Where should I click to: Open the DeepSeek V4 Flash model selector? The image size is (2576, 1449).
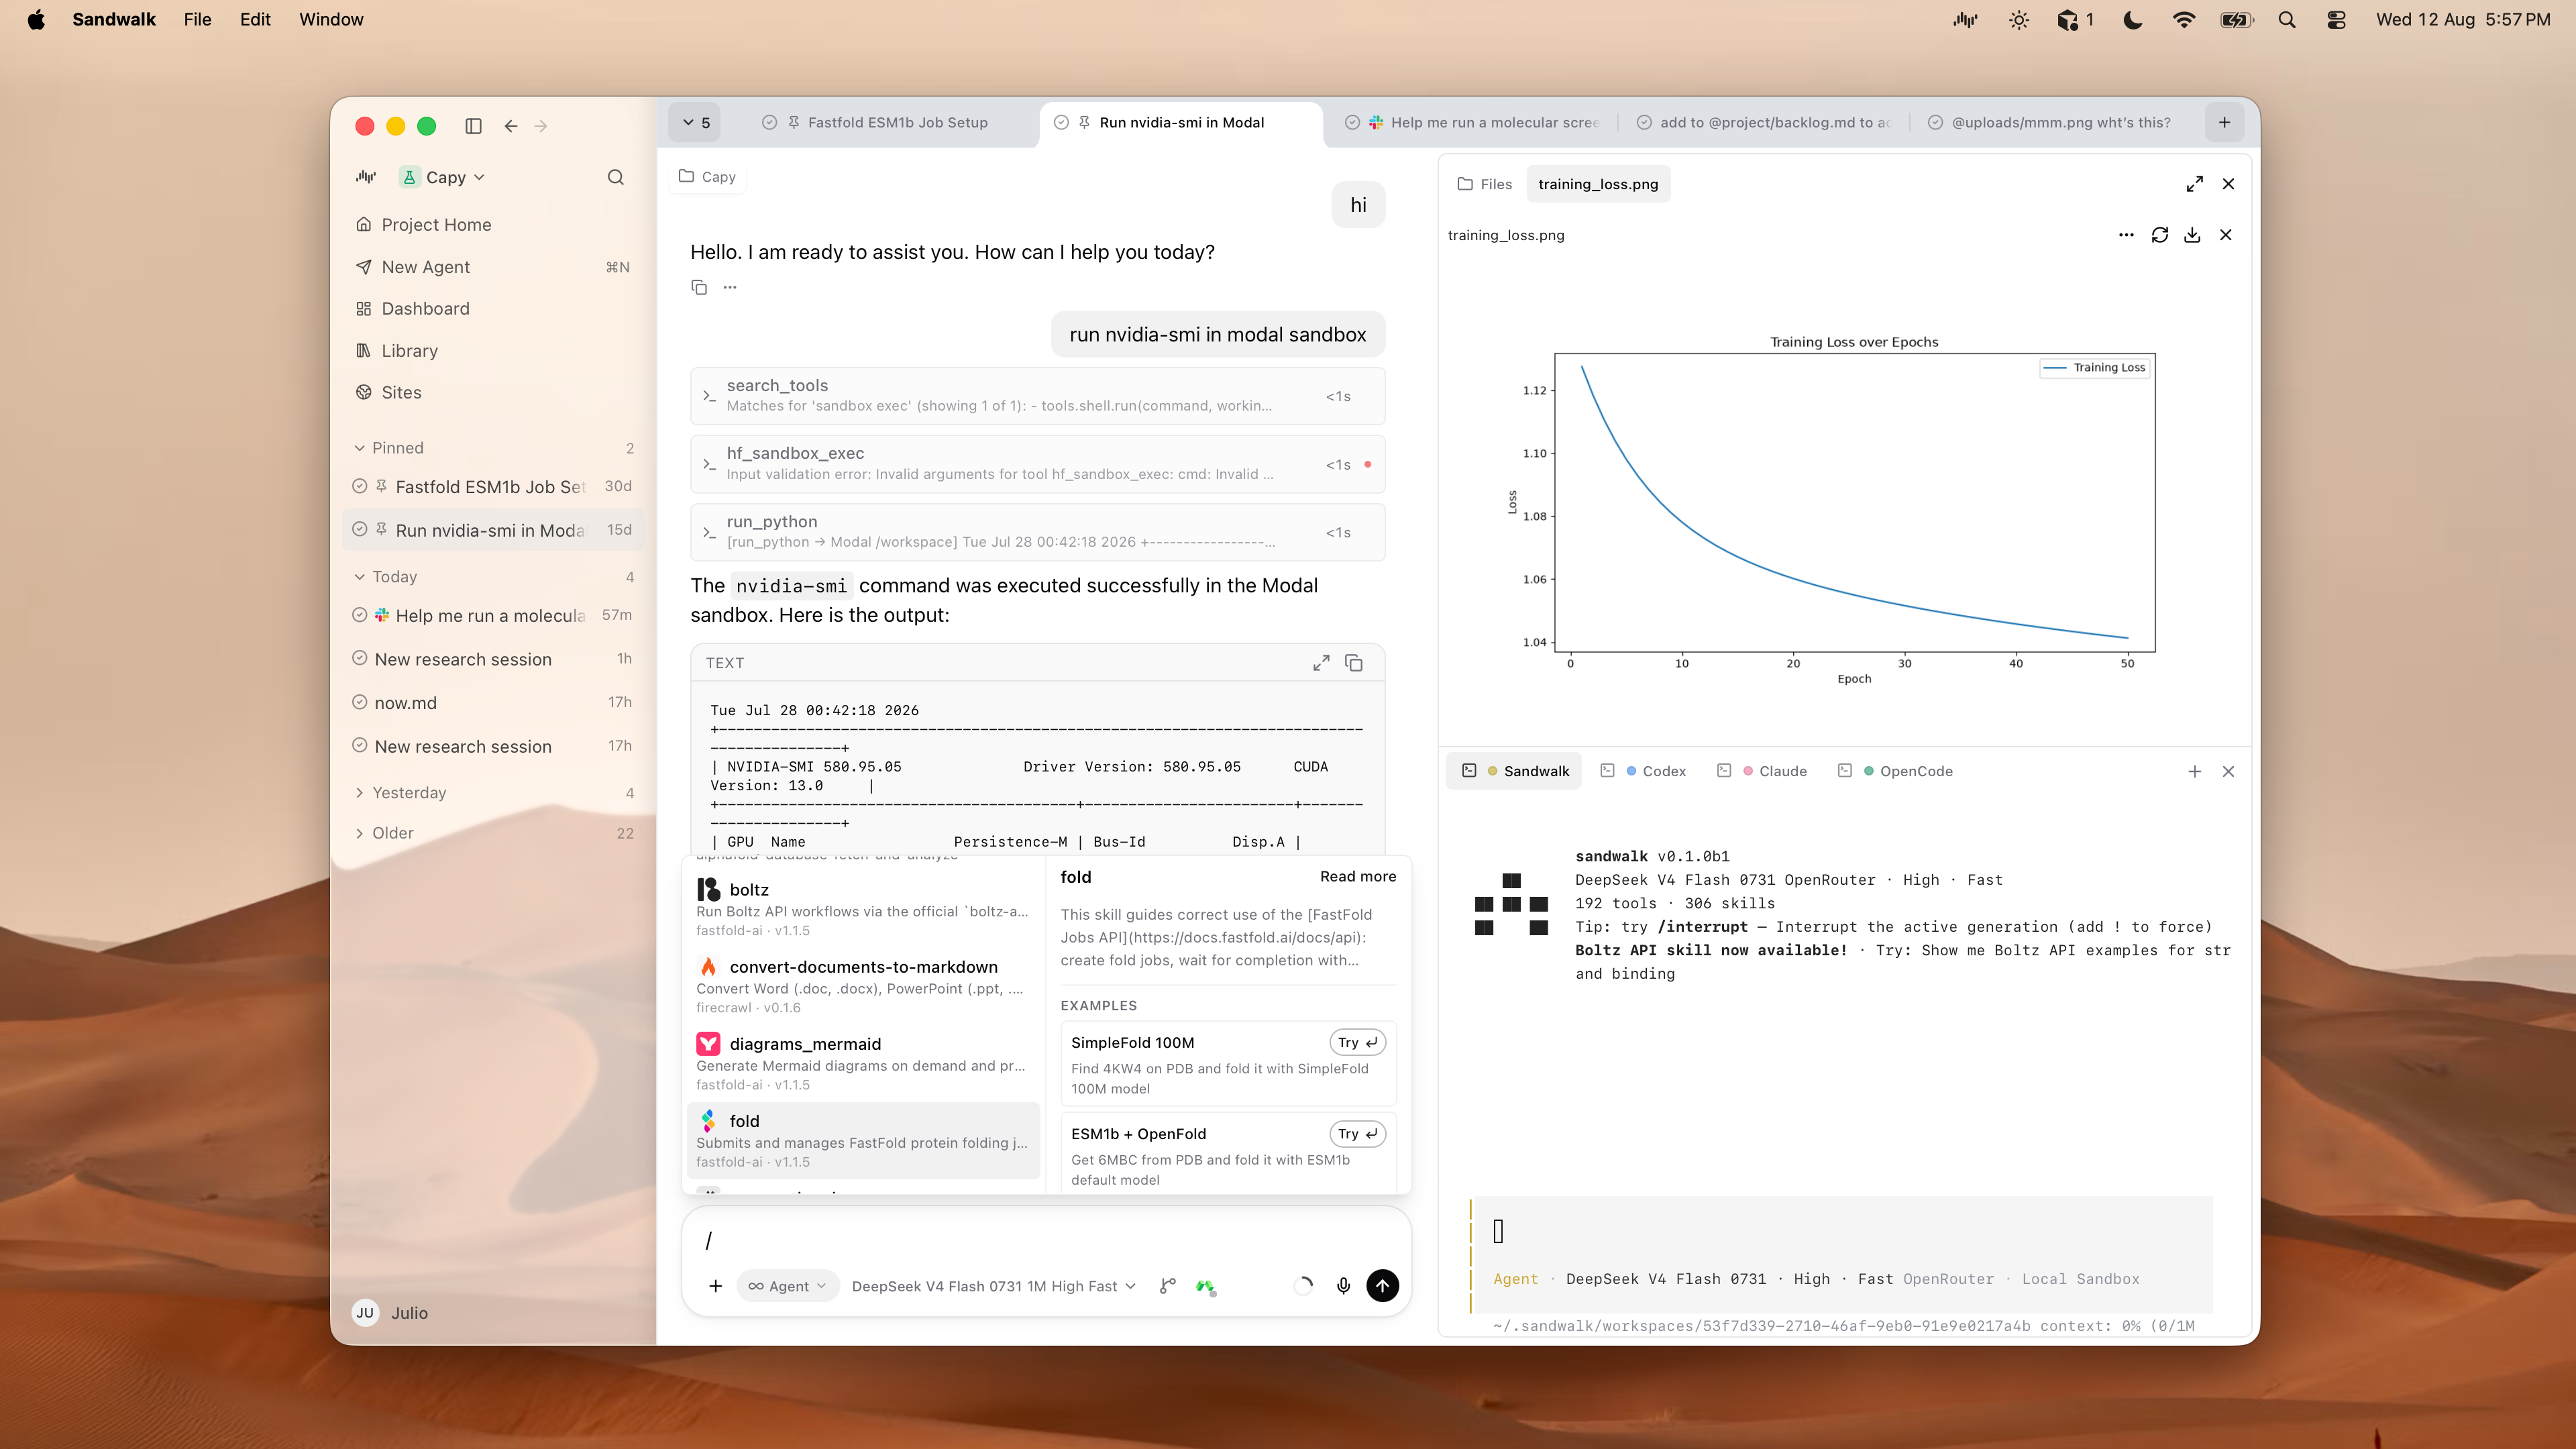(993, 1286)
